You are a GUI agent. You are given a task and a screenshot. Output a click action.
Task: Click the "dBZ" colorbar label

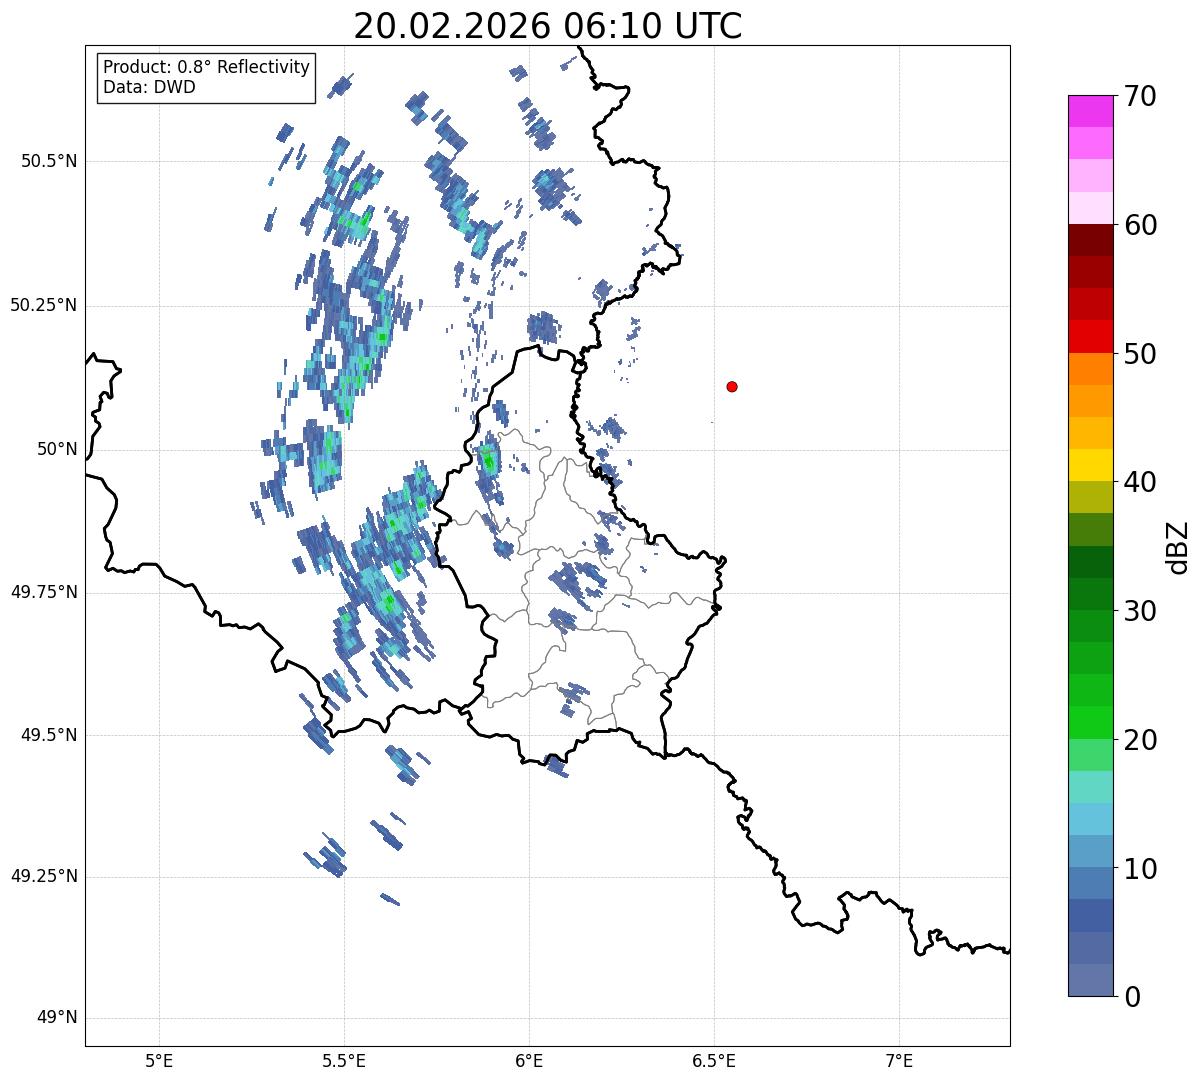[1179, 546]
